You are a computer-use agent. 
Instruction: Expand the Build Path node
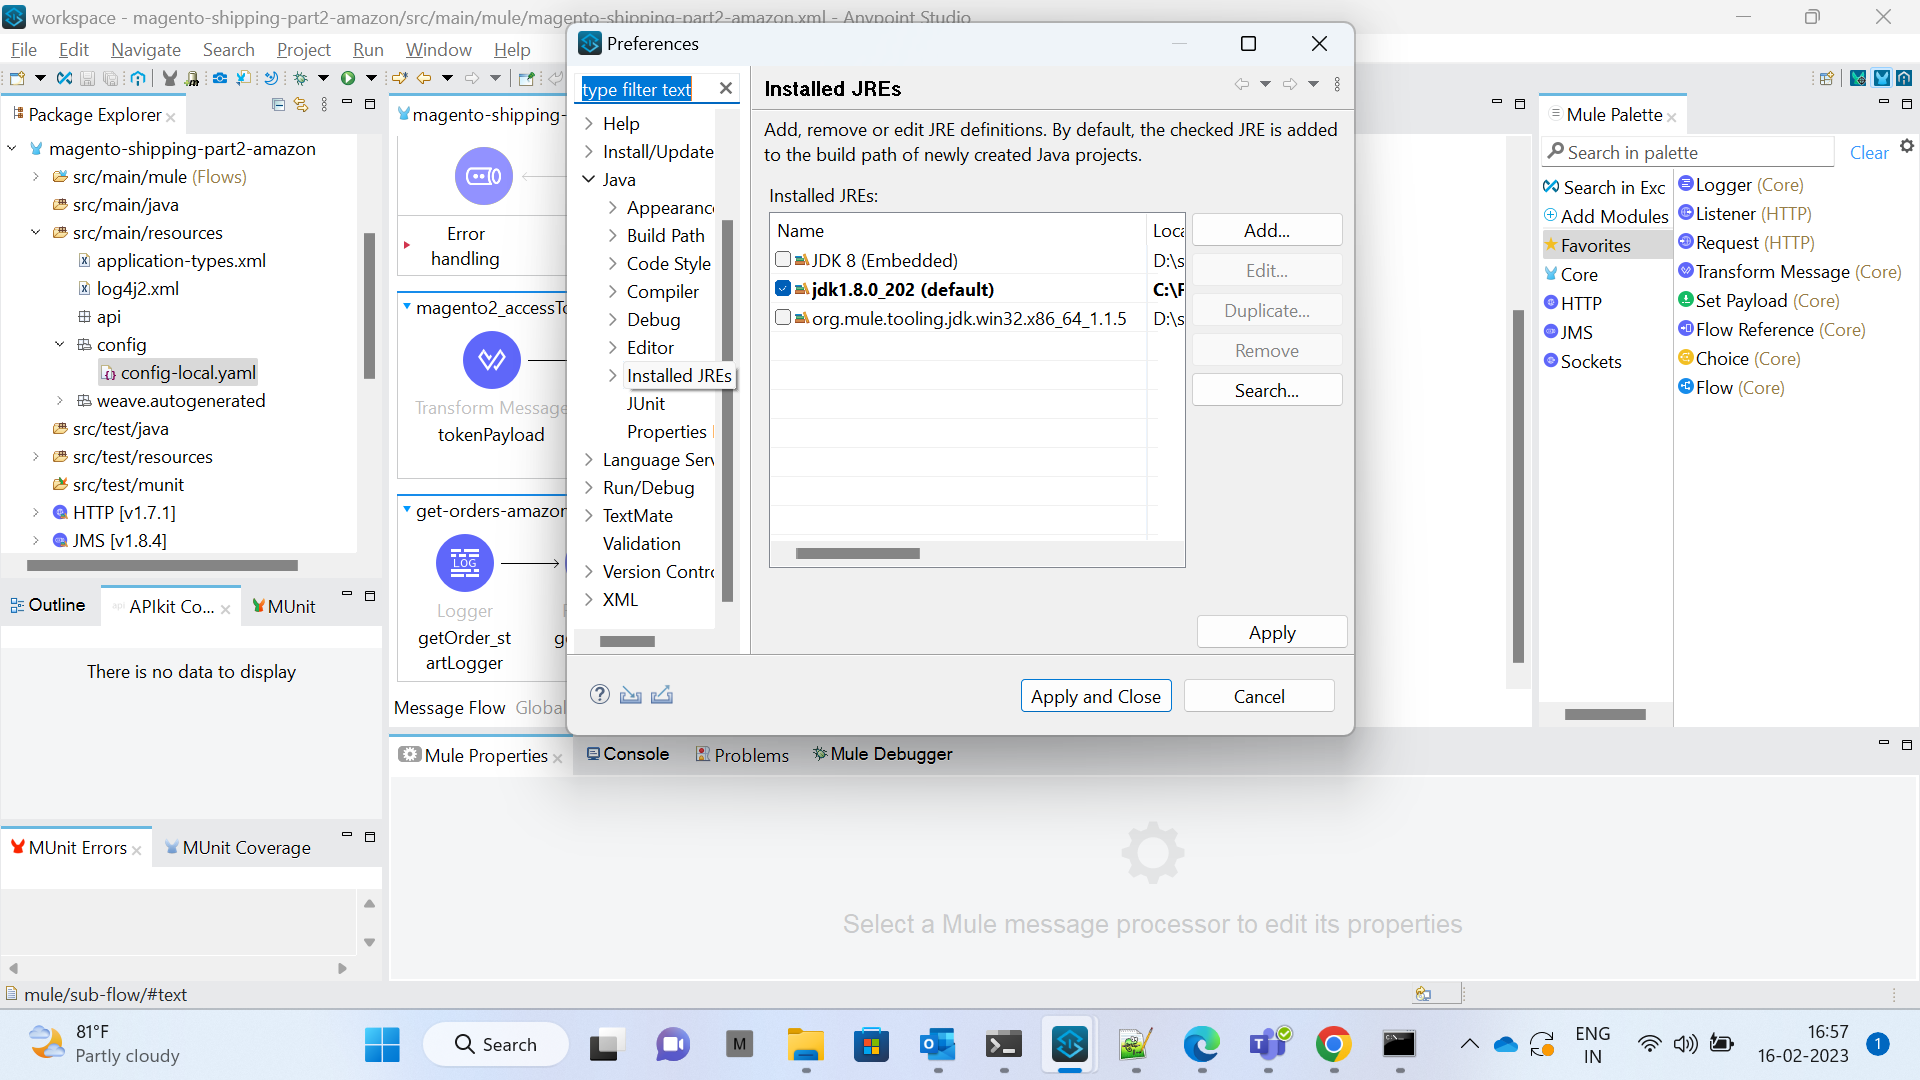click(613, 235)
